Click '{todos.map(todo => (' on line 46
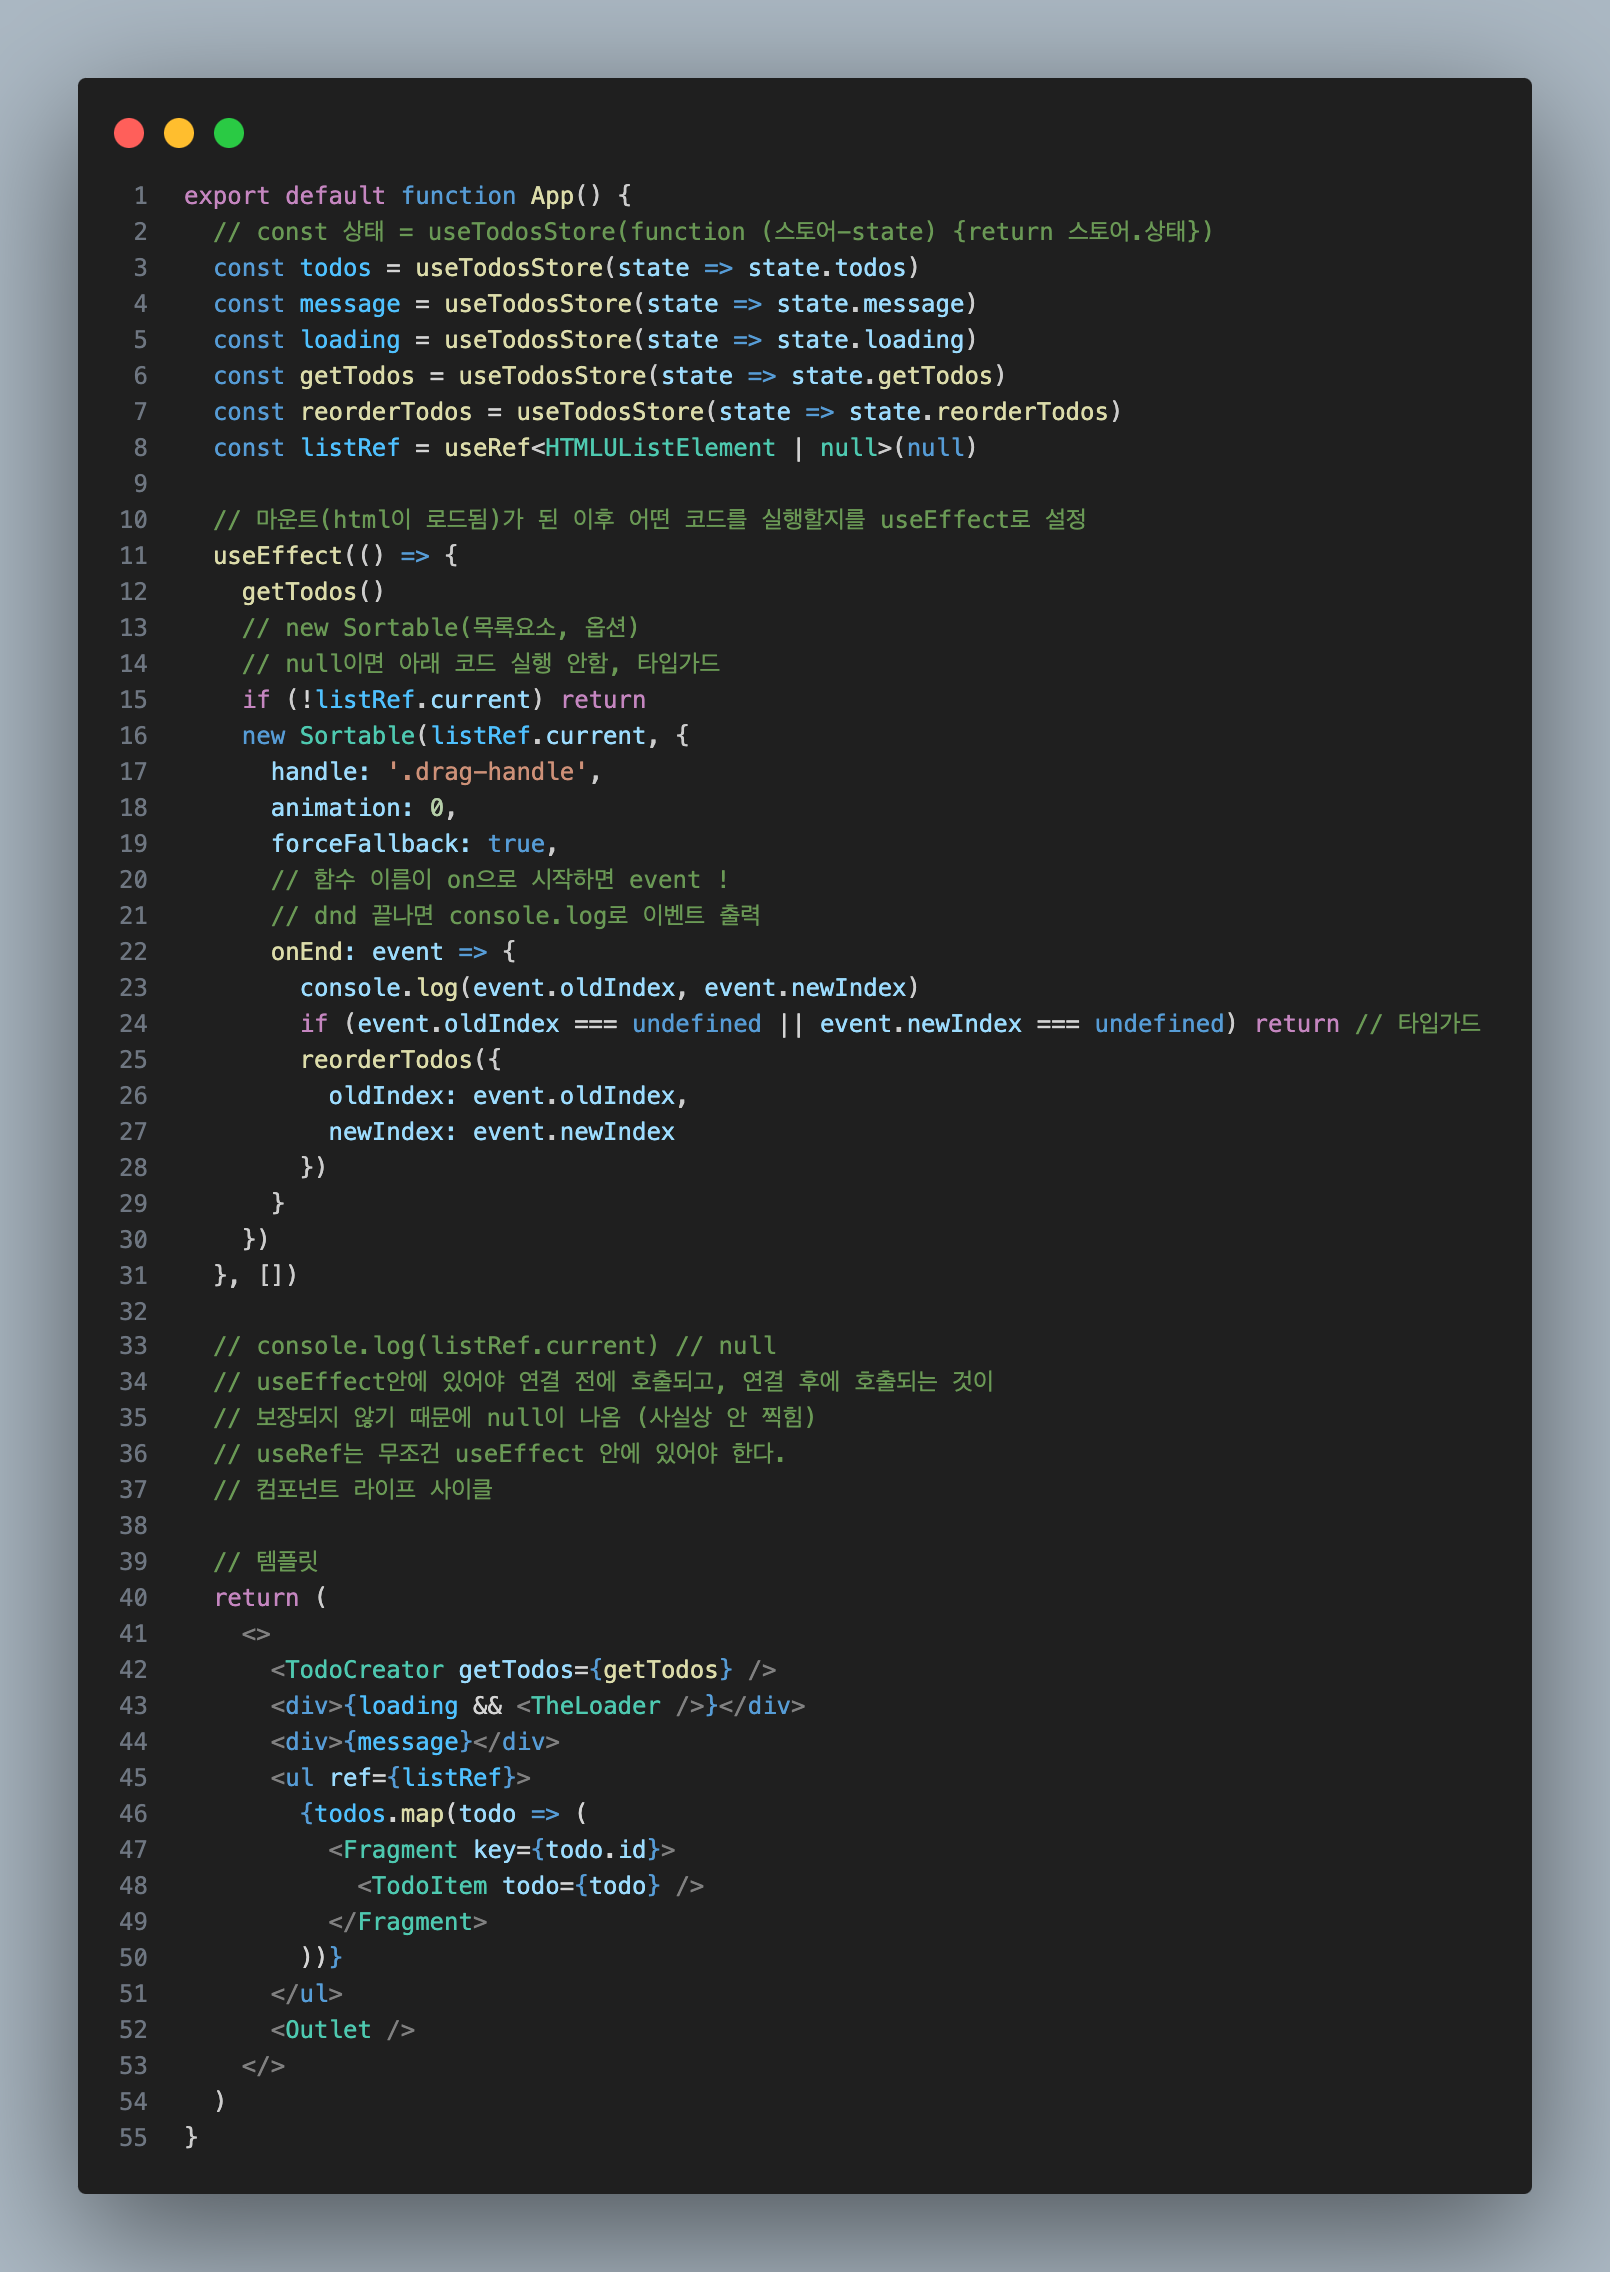This screenshot has width=1610, height=2272. [x=444, y=1814]
